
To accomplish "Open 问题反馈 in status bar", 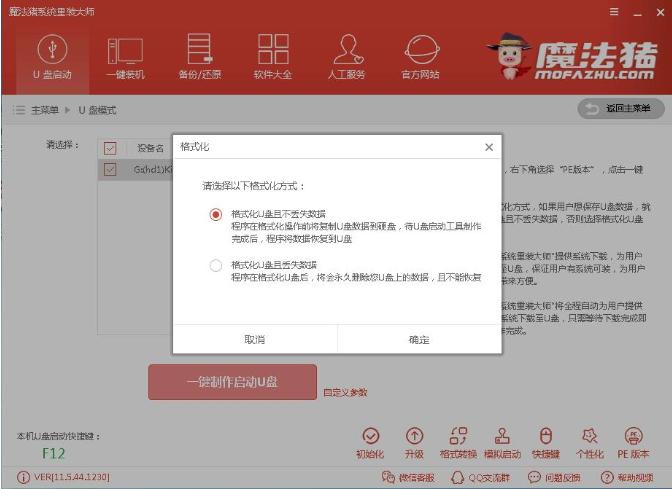I will point(554,477).
